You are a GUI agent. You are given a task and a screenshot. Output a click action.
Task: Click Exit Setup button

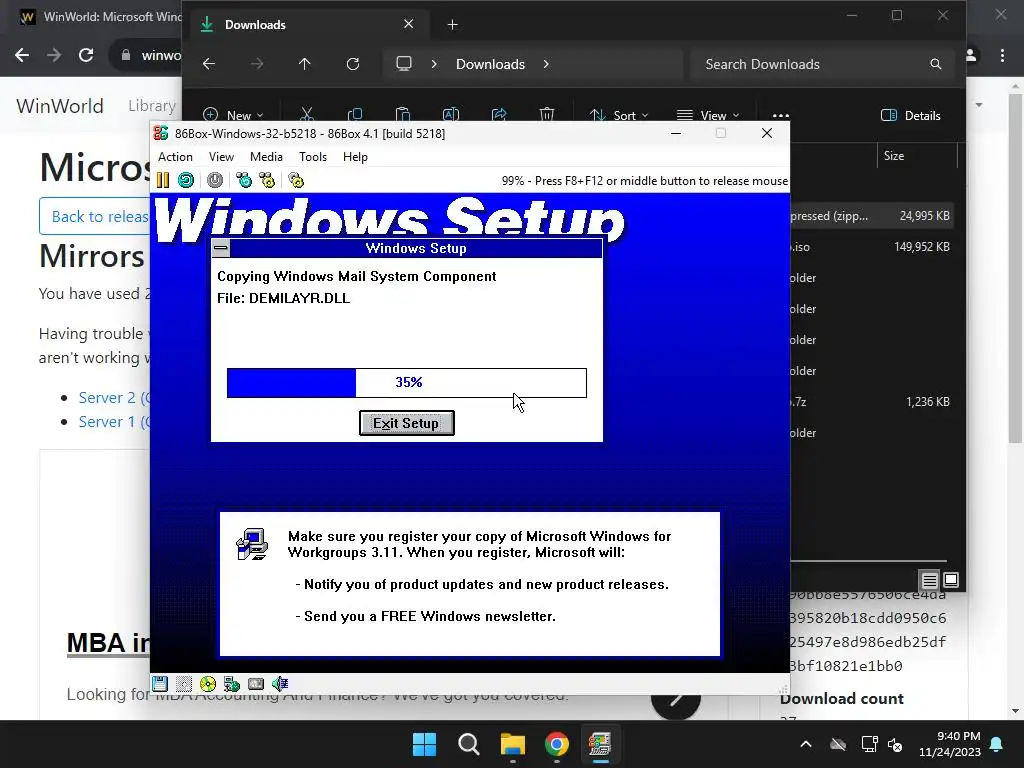406,423
